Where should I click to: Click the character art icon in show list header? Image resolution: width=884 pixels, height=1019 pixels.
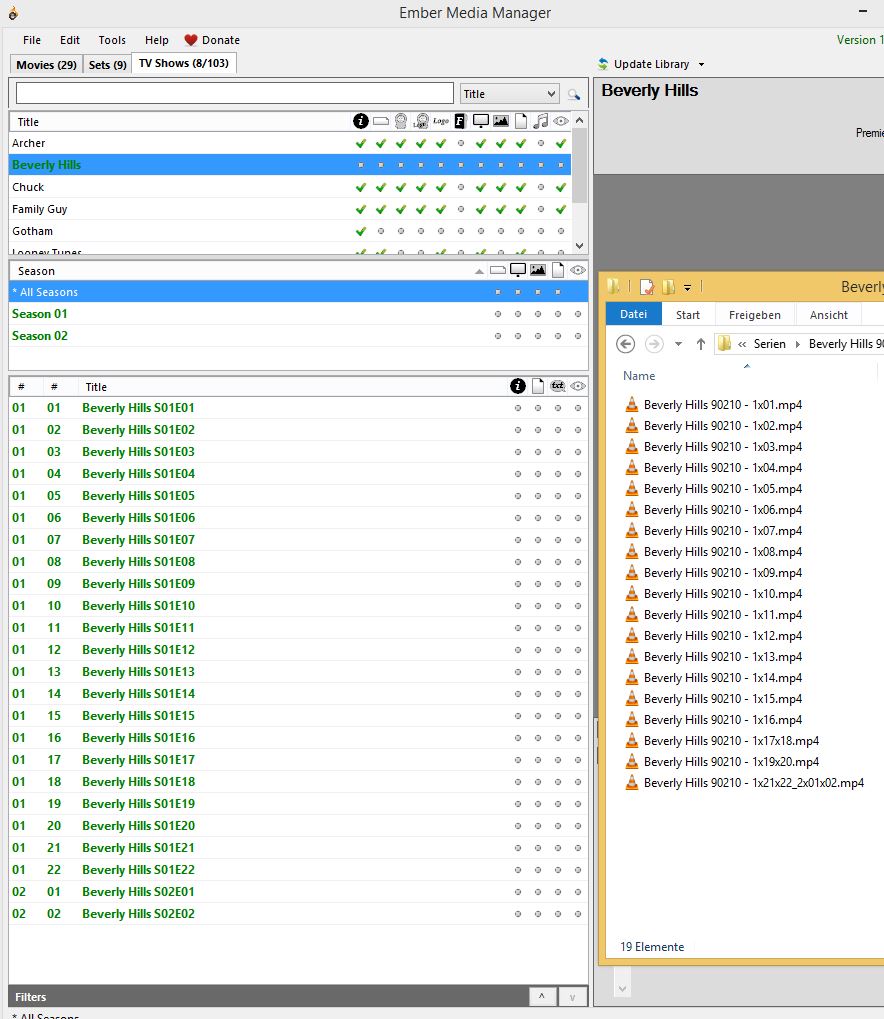(401, 121)
